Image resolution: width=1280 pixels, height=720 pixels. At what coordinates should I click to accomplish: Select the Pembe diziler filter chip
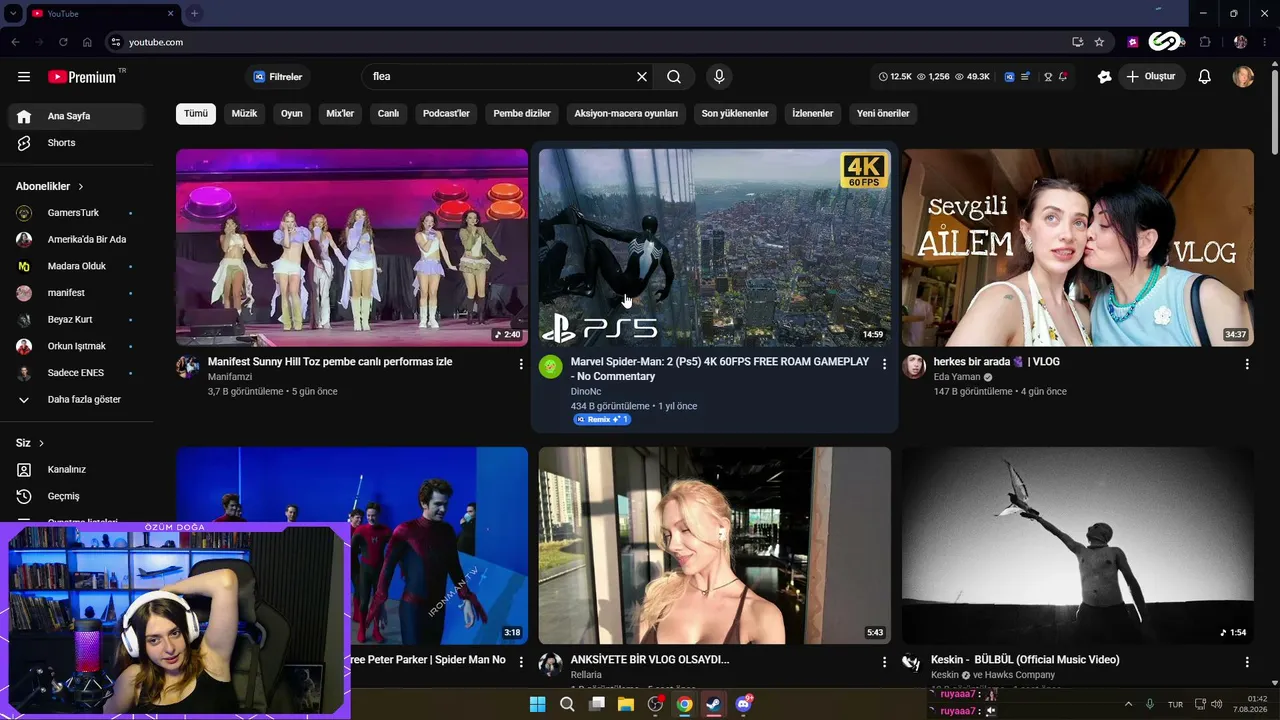[x=522, y=114]
